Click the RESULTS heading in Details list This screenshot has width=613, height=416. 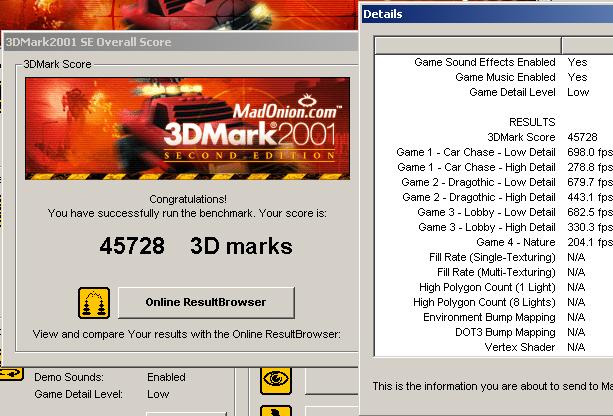click(532, 122)
